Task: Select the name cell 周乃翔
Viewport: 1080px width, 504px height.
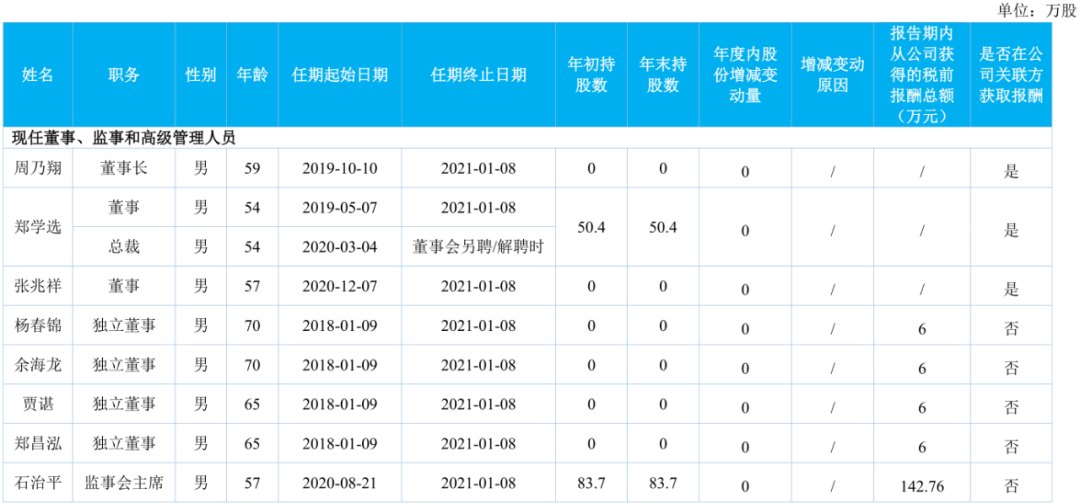Action: (x=37, y=168)
